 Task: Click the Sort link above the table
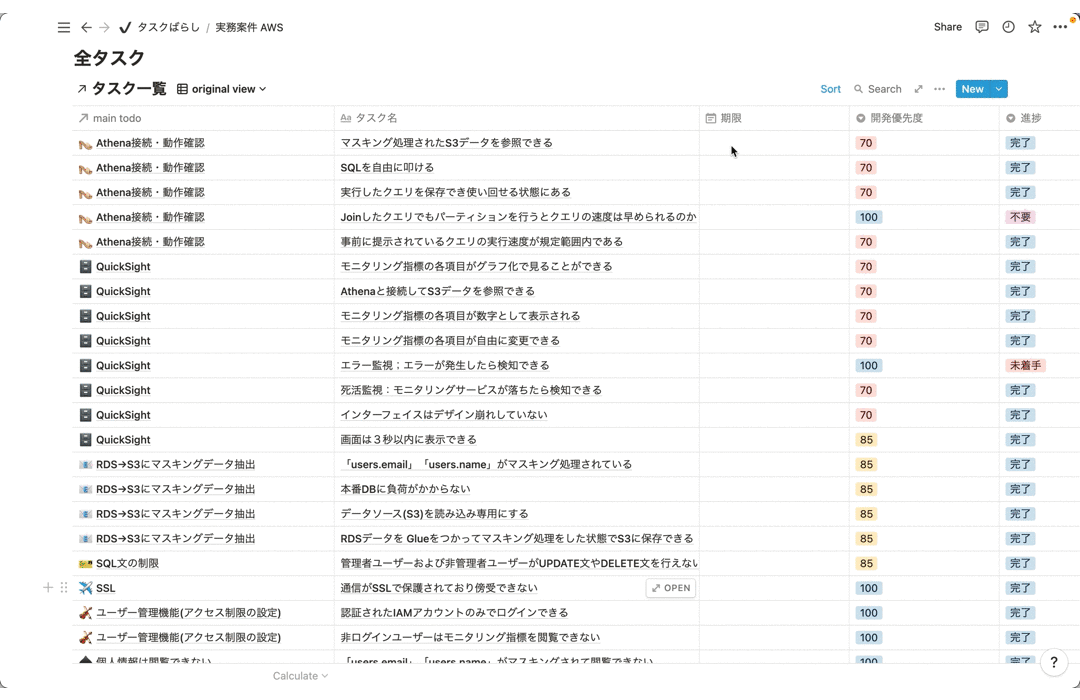[x=830, y=88]
